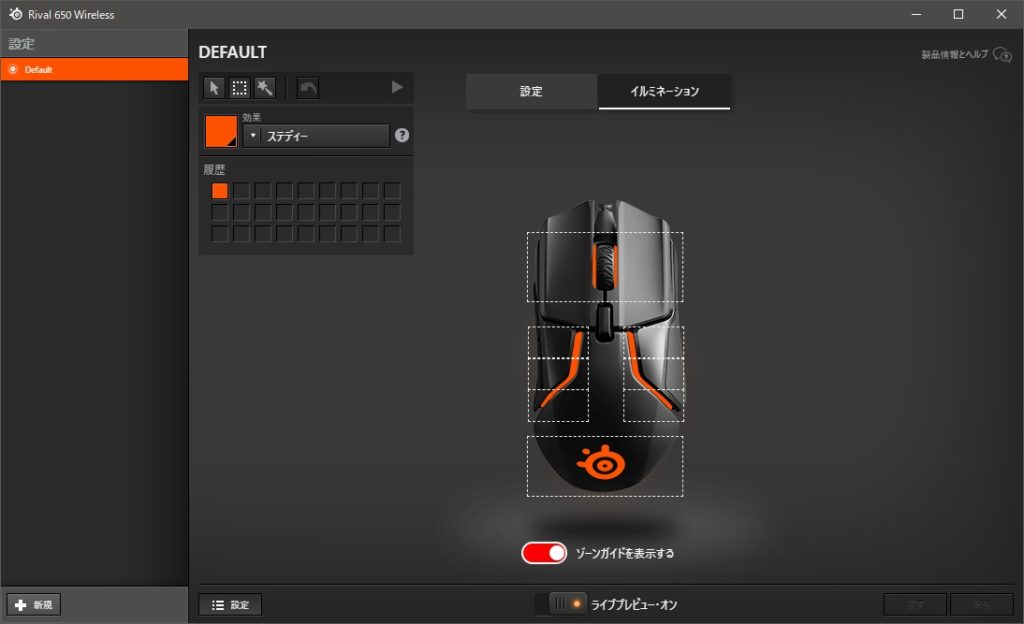The height and width of the screenshot is (624, 1024).
Task: Click the undo arrow icon
Action: 308,88
